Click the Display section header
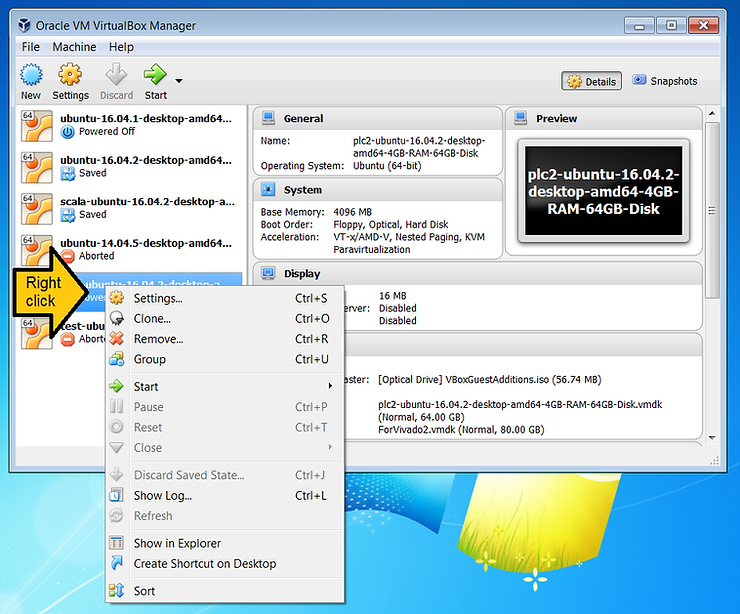Viewport: 740px width, 614px height. pos(478,274)
